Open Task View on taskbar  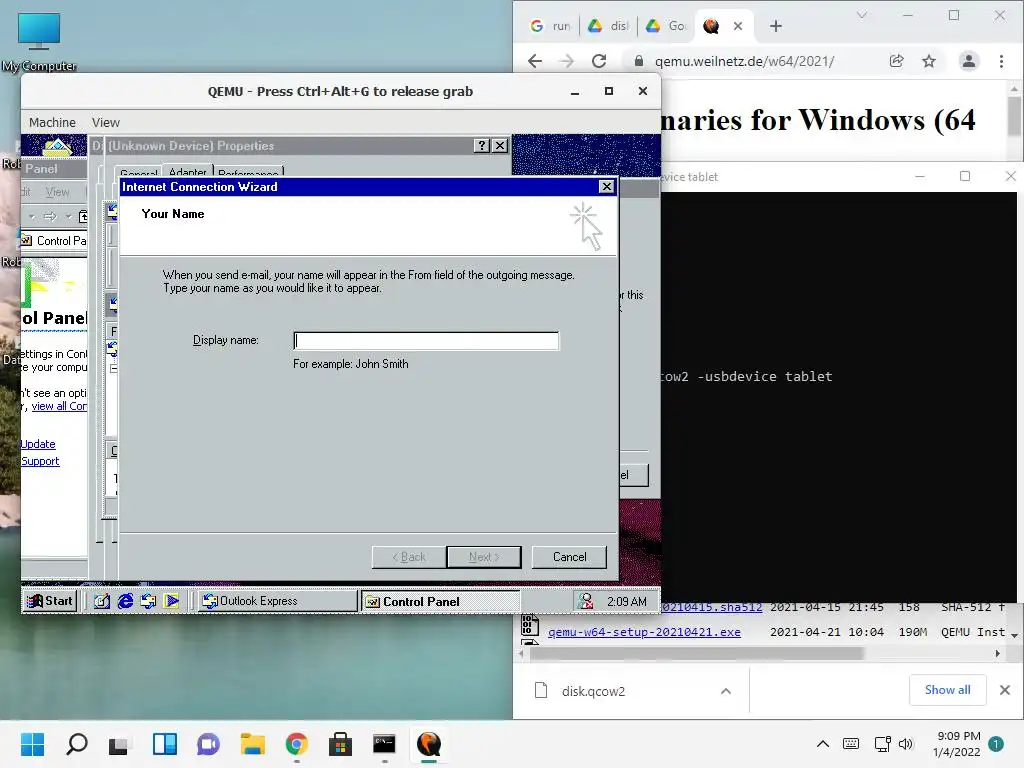pos(120,744)
